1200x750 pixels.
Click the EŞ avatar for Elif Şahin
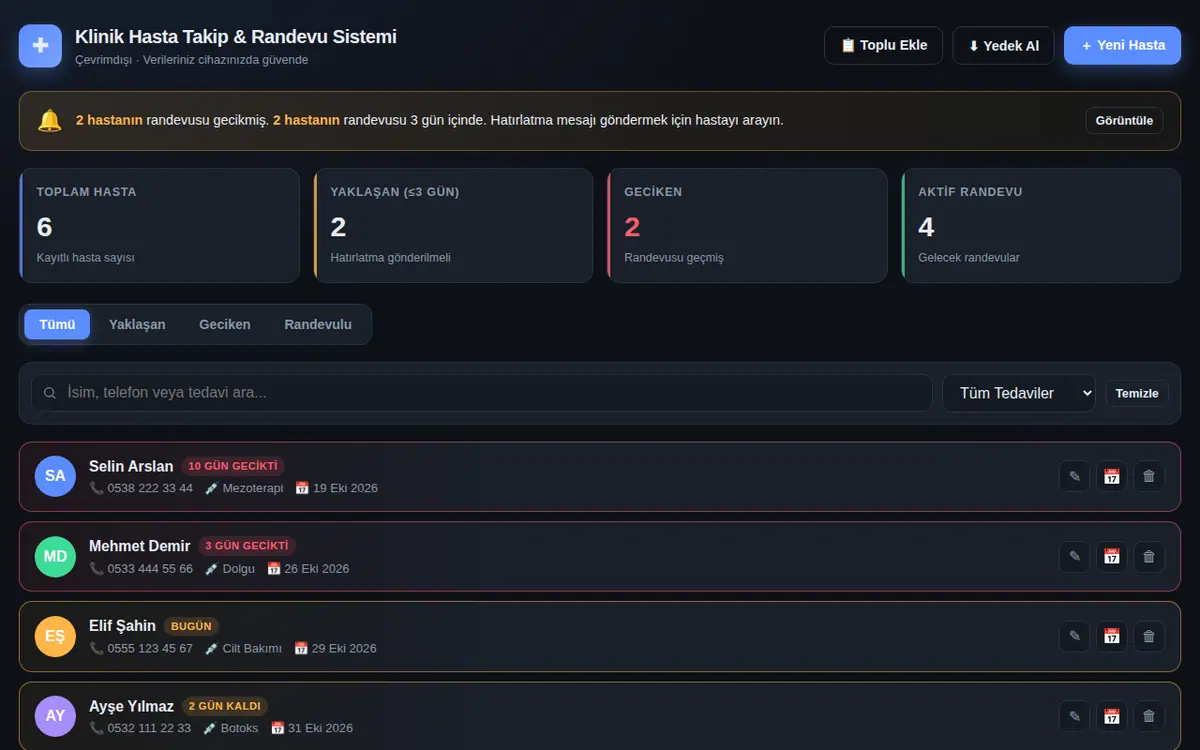[x=55, y=636]
